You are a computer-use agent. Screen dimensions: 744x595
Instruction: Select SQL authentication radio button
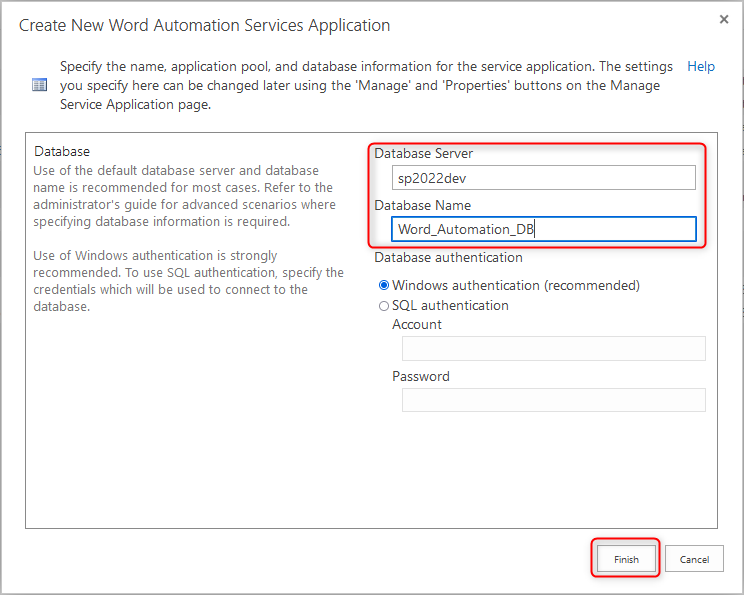point(384,306)
